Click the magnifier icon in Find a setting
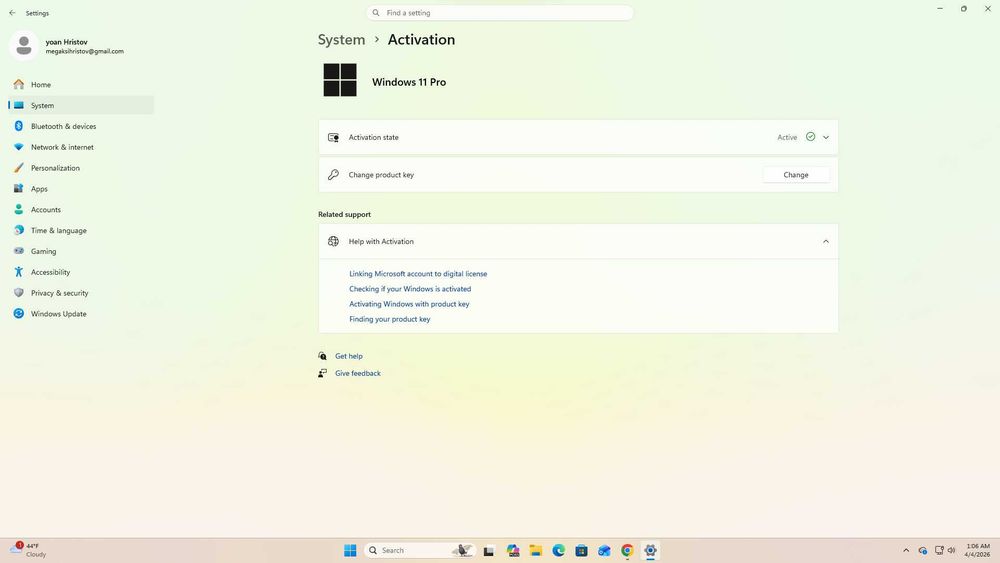Image resolution: width=1000 pixels, height=563 pixels. pyautogui.click(x=376, y=13)
